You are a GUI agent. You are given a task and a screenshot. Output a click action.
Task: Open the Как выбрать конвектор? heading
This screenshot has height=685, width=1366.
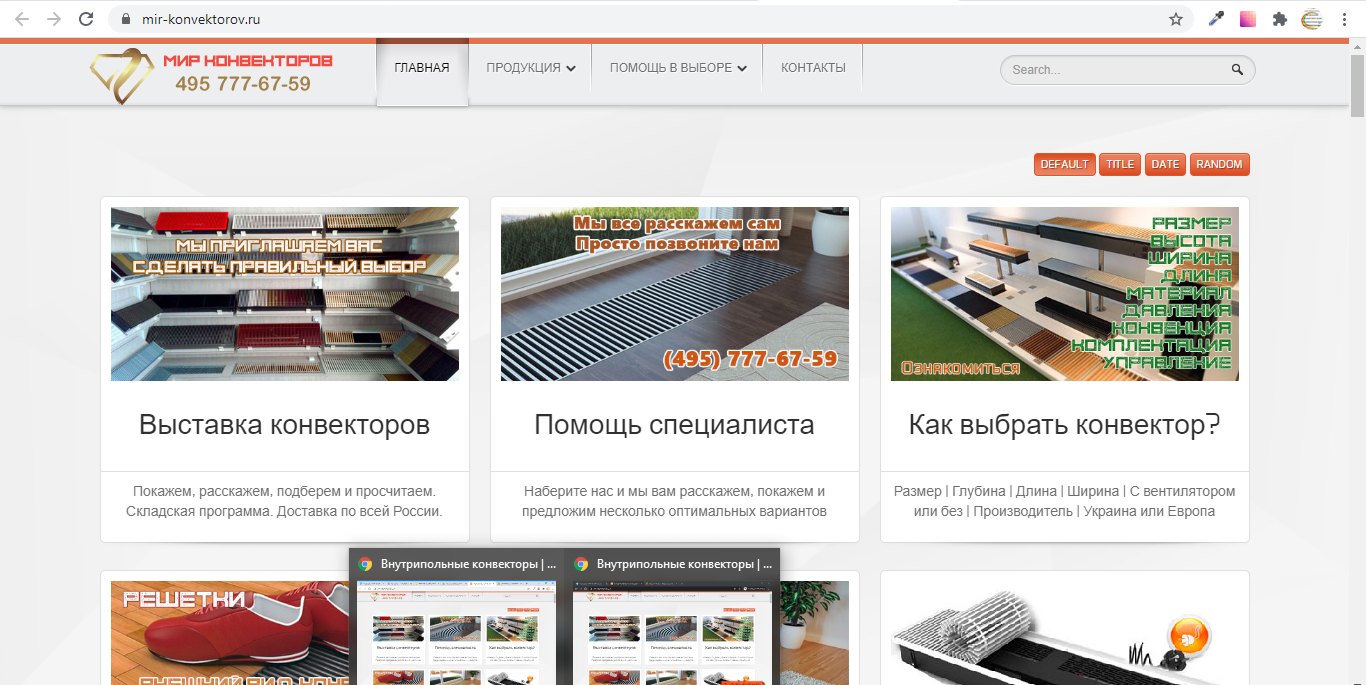click(1065, 425)
